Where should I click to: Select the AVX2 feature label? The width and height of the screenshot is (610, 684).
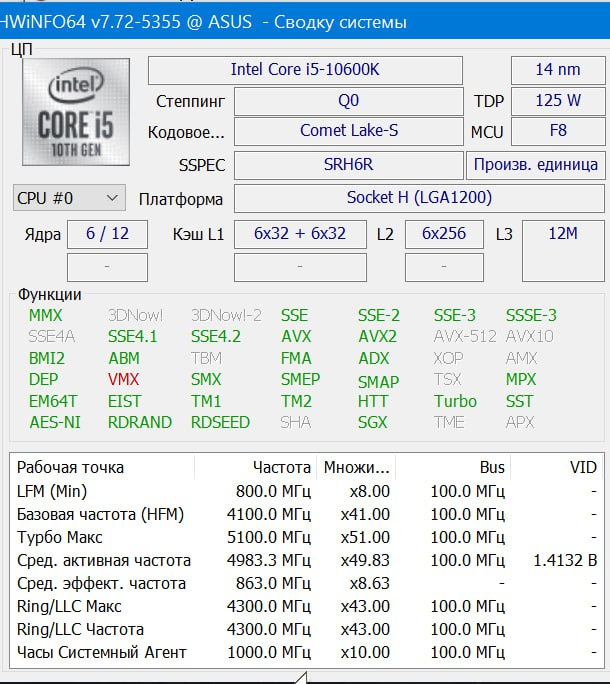click(377, 337)
